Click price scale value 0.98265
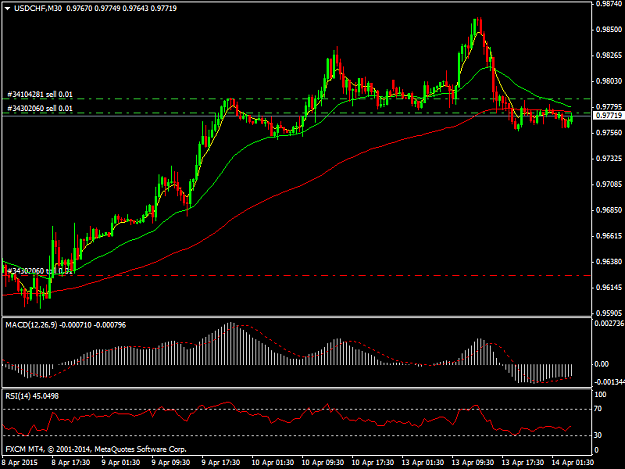 click(609, 55)
